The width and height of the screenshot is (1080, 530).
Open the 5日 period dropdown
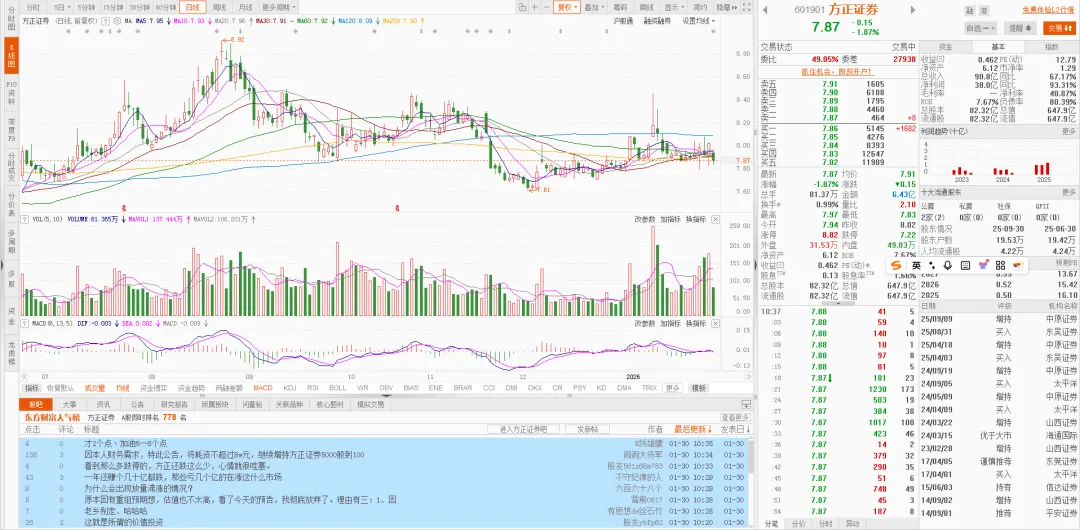61,8
